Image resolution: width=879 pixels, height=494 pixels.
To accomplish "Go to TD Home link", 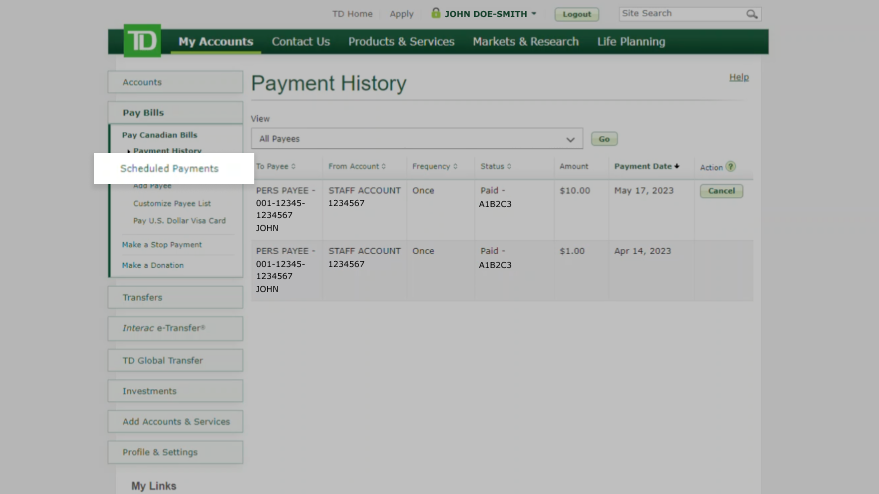I will tap(352, 14).
